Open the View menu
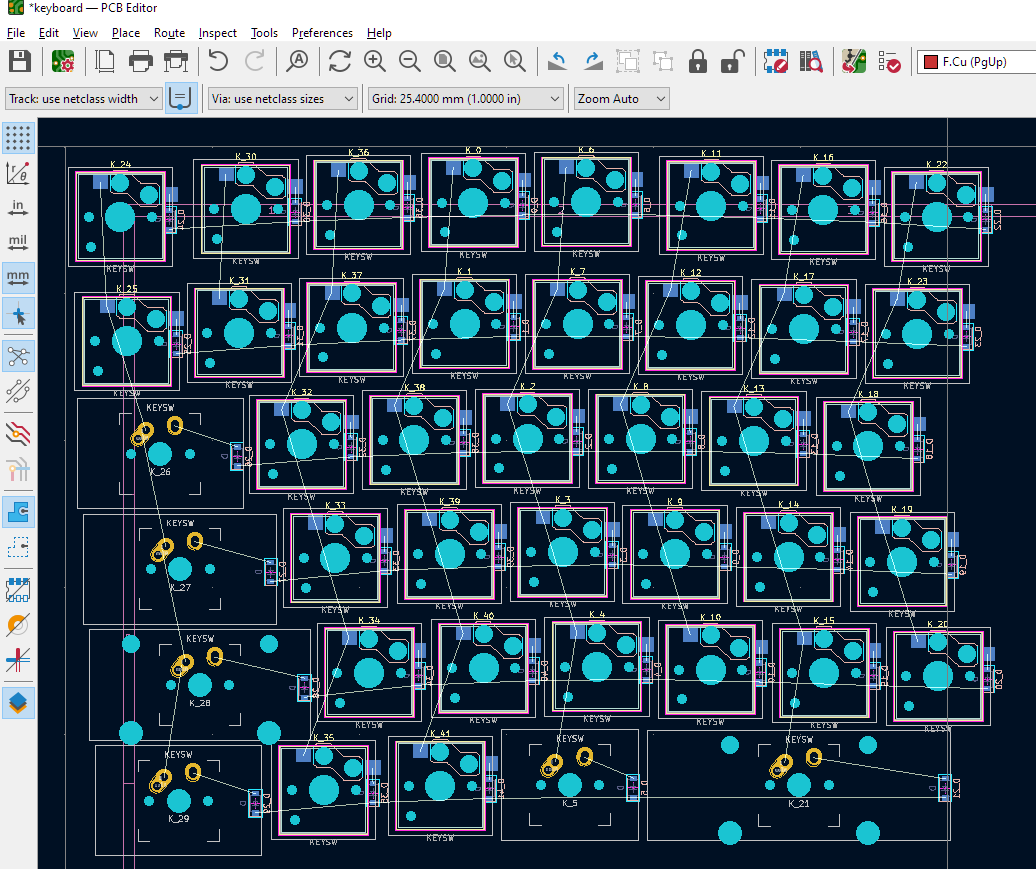The image size is (1036, 869). 85,32
